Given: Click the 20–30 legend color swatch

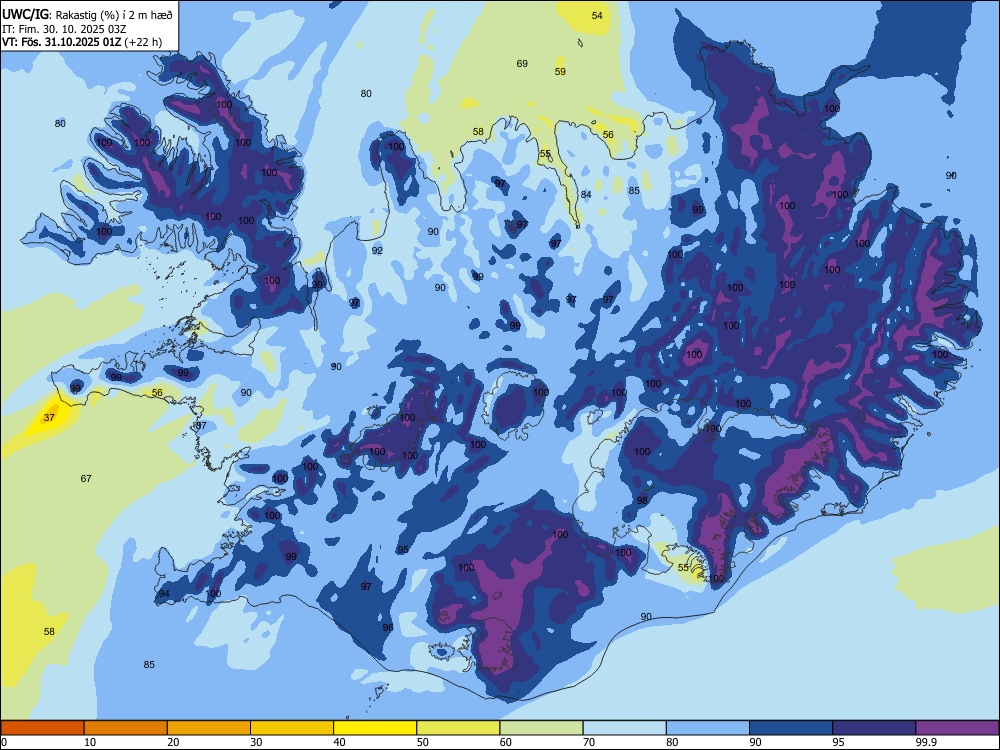Looking at the screenshot, I should (x=209, y=728).
